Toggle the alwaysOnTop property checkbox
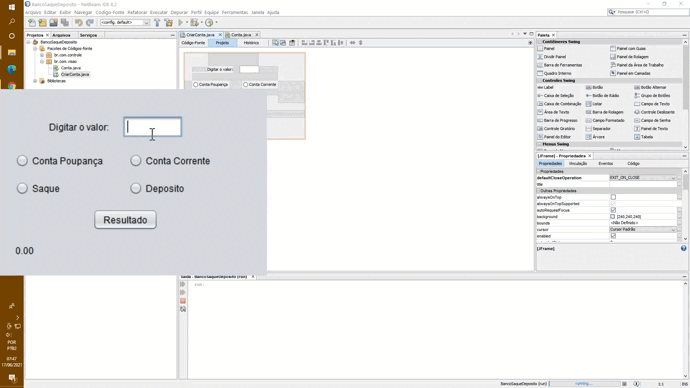The height and width of the screenshot is (388, 690). pos(613,197)
